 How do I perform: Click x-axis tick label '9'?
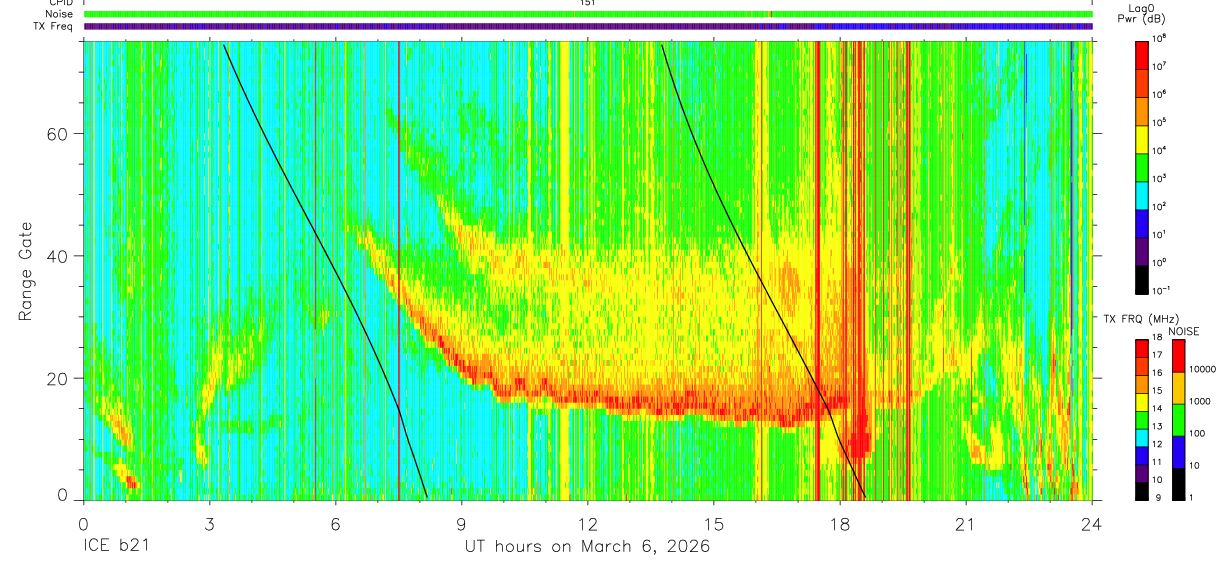tap(462, 524)
